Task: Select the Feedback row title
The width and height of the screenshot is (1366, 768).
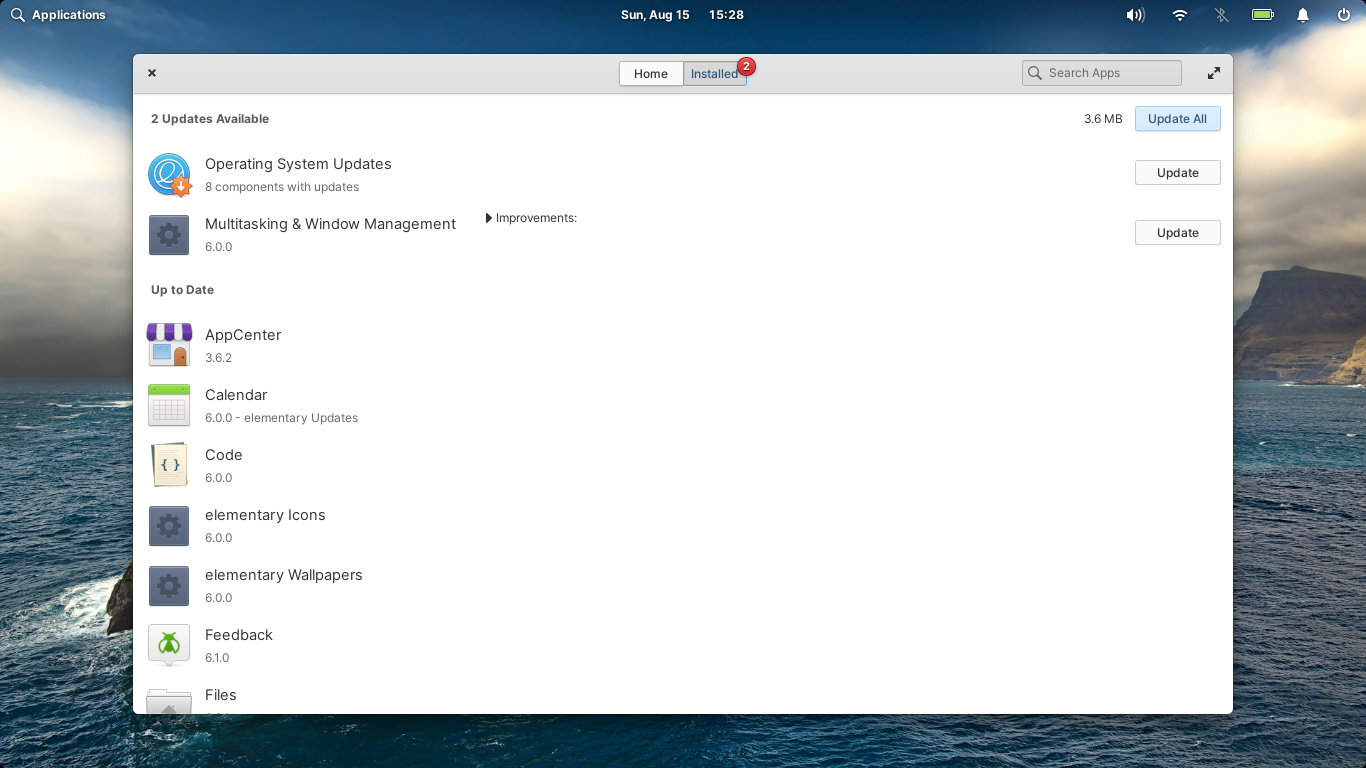Action: (239, 635)
